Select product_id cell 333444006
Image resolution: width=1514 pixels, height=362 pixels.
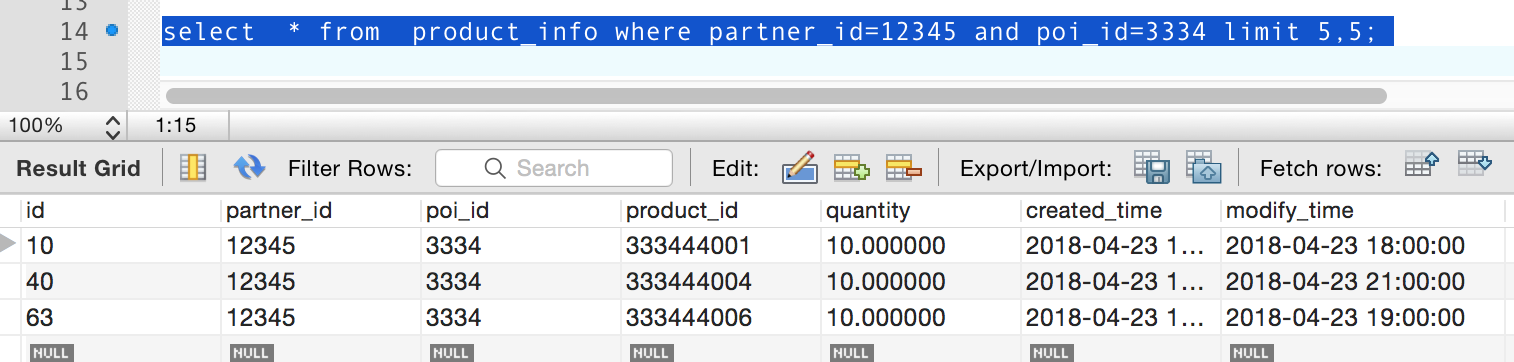coord(721,318)
